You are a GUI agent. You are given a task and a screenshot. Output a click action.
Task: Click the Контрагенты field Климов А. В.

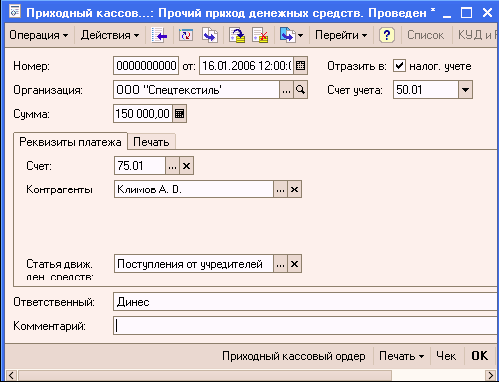click(194, 189)
